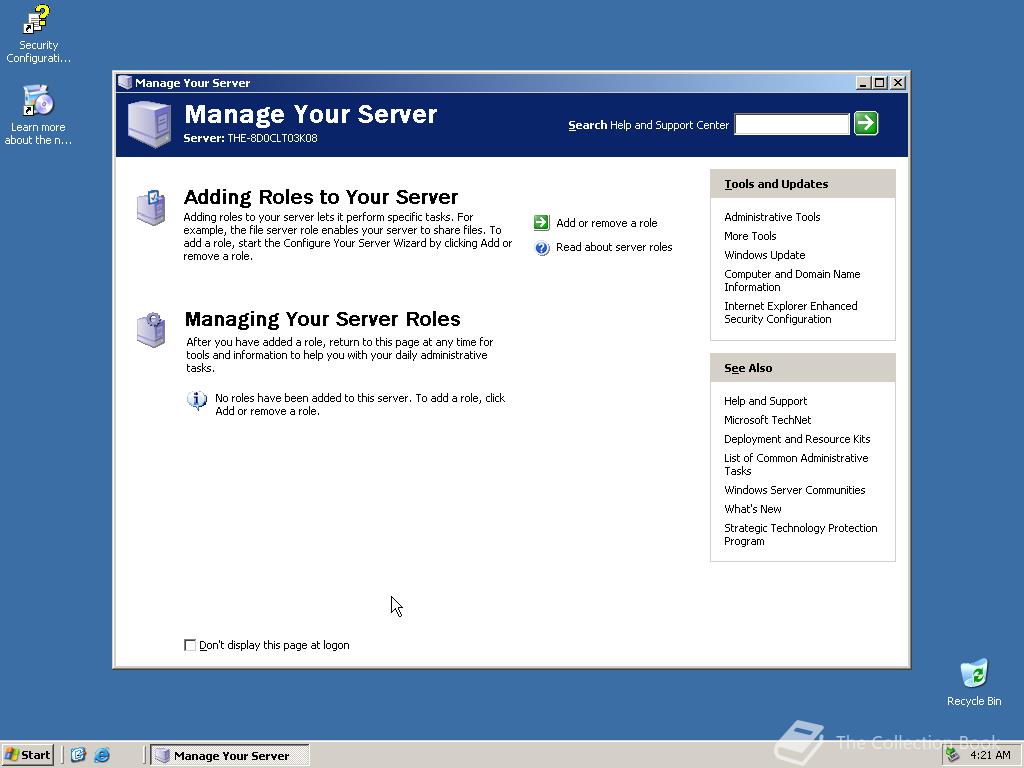Click the blue question mark help icon
The height and width of the screenshot is (768, 1024).
541,248
